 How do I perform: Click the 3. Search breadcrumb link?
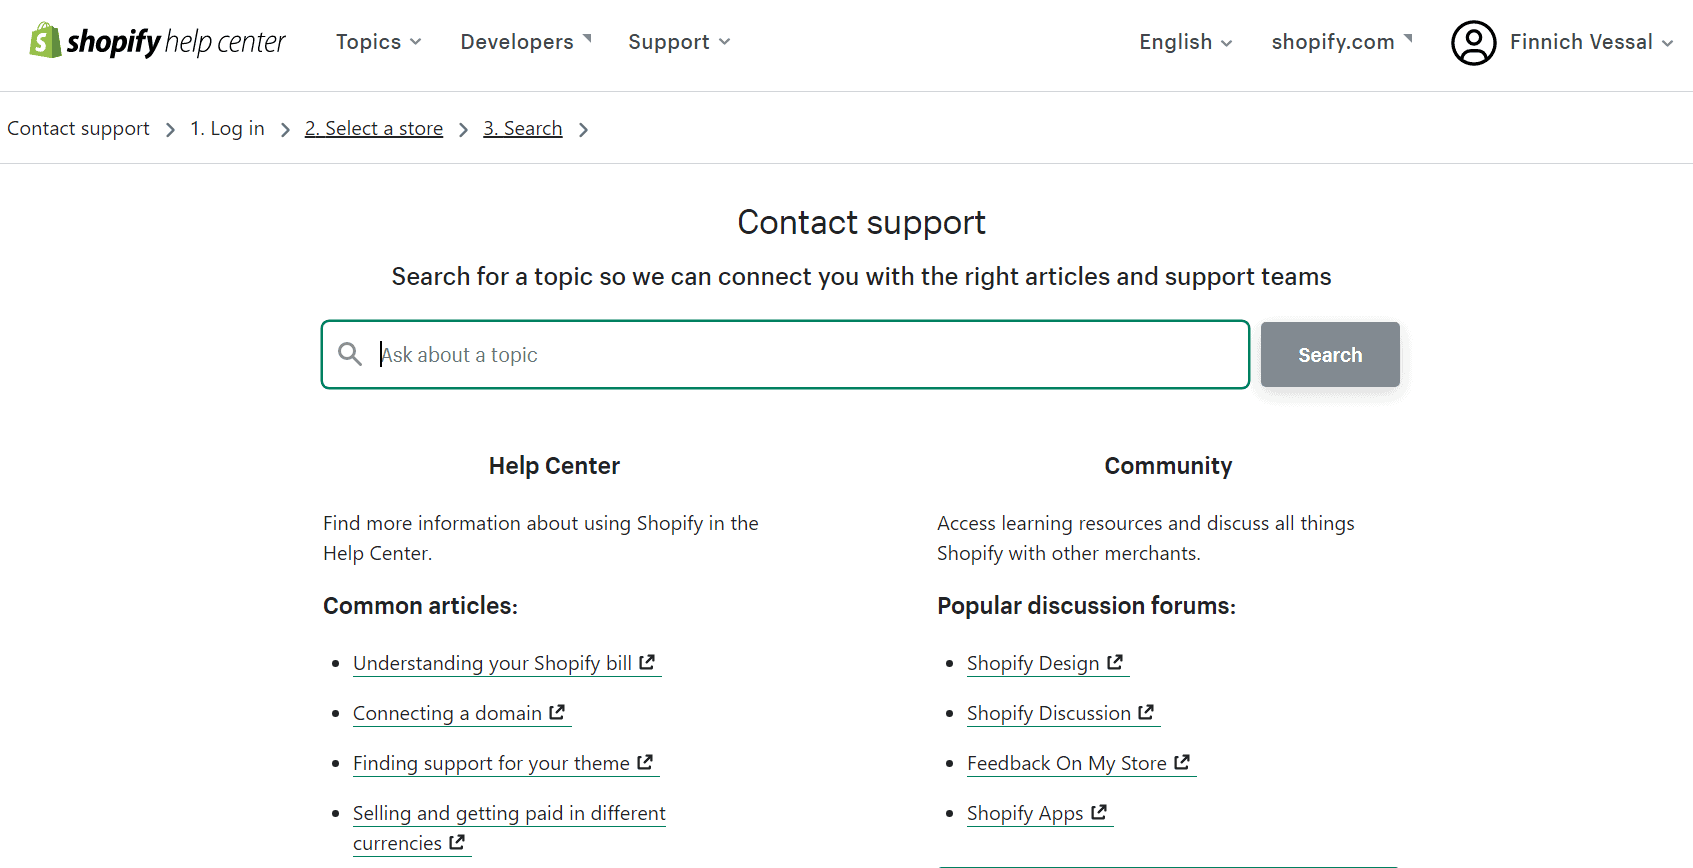[523, 129]
